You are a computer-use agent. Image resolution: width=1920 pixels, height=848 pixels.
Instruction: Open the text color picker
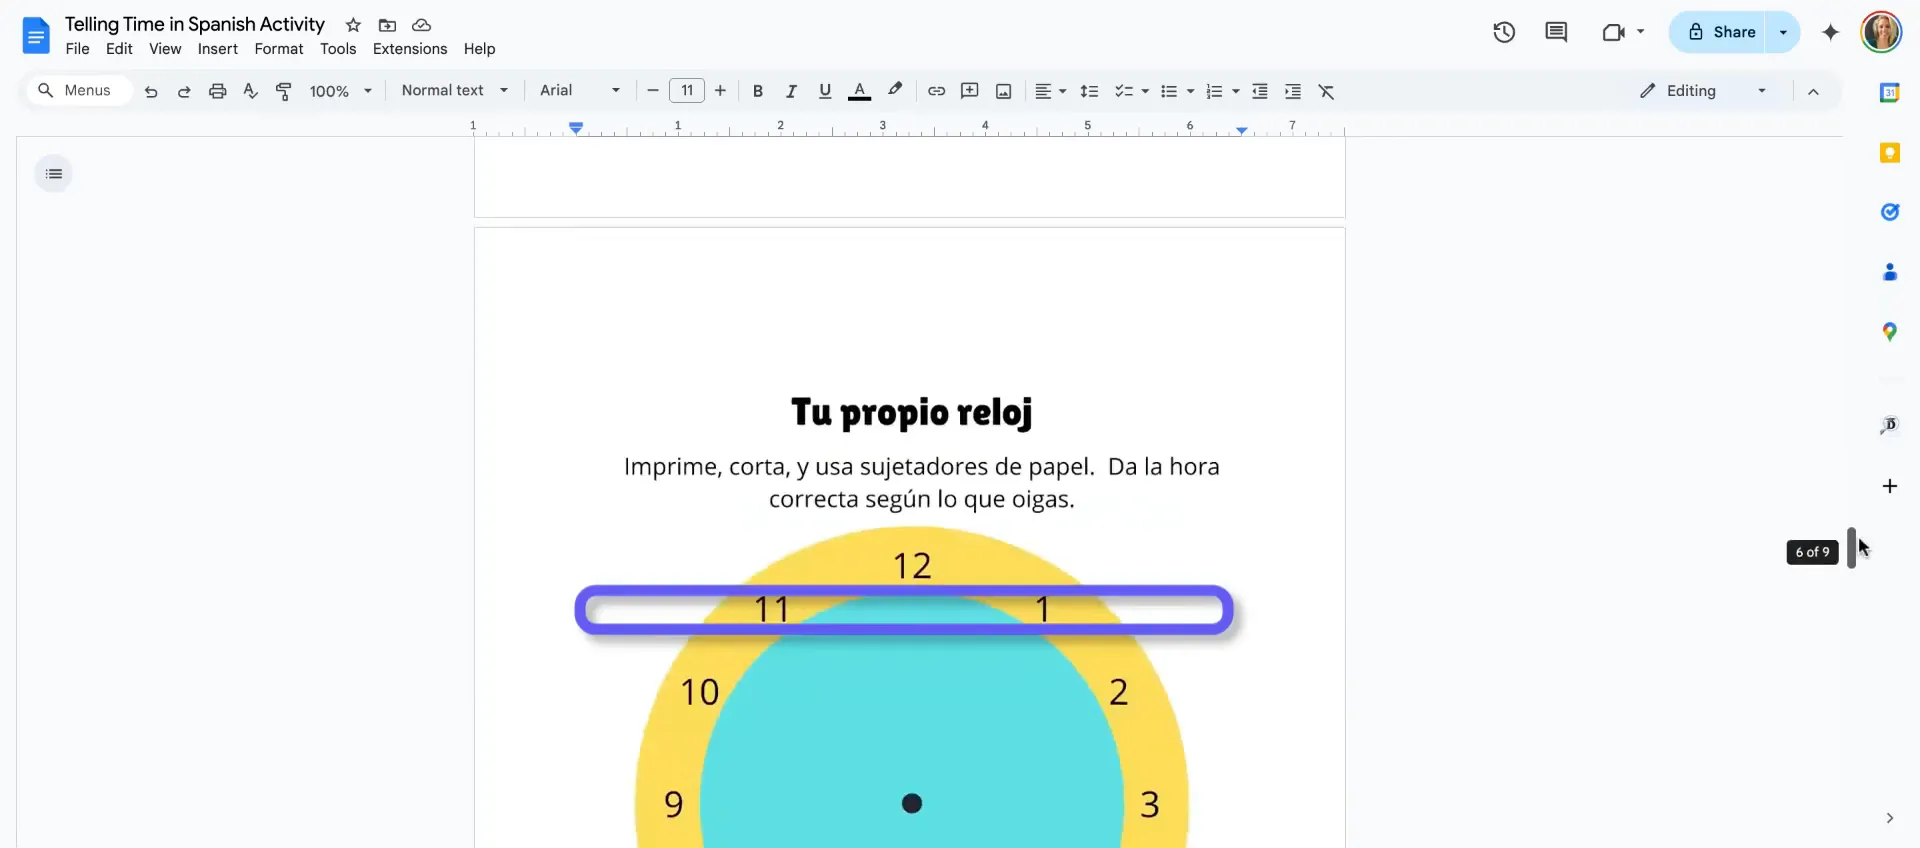click(859, 91)
